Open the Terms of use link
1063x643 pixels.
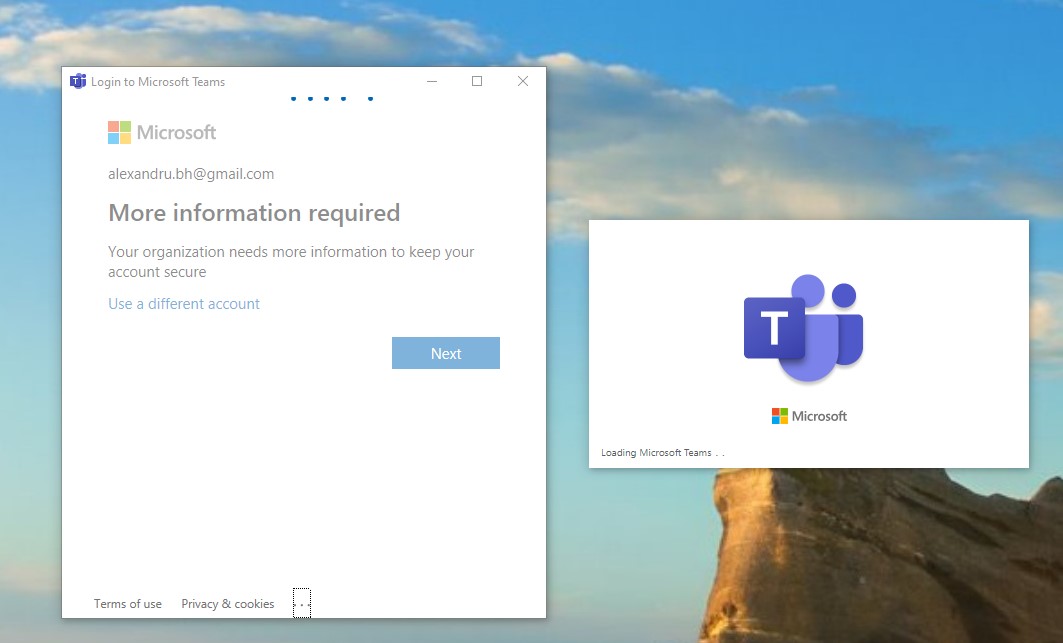(x=127, y=604)
